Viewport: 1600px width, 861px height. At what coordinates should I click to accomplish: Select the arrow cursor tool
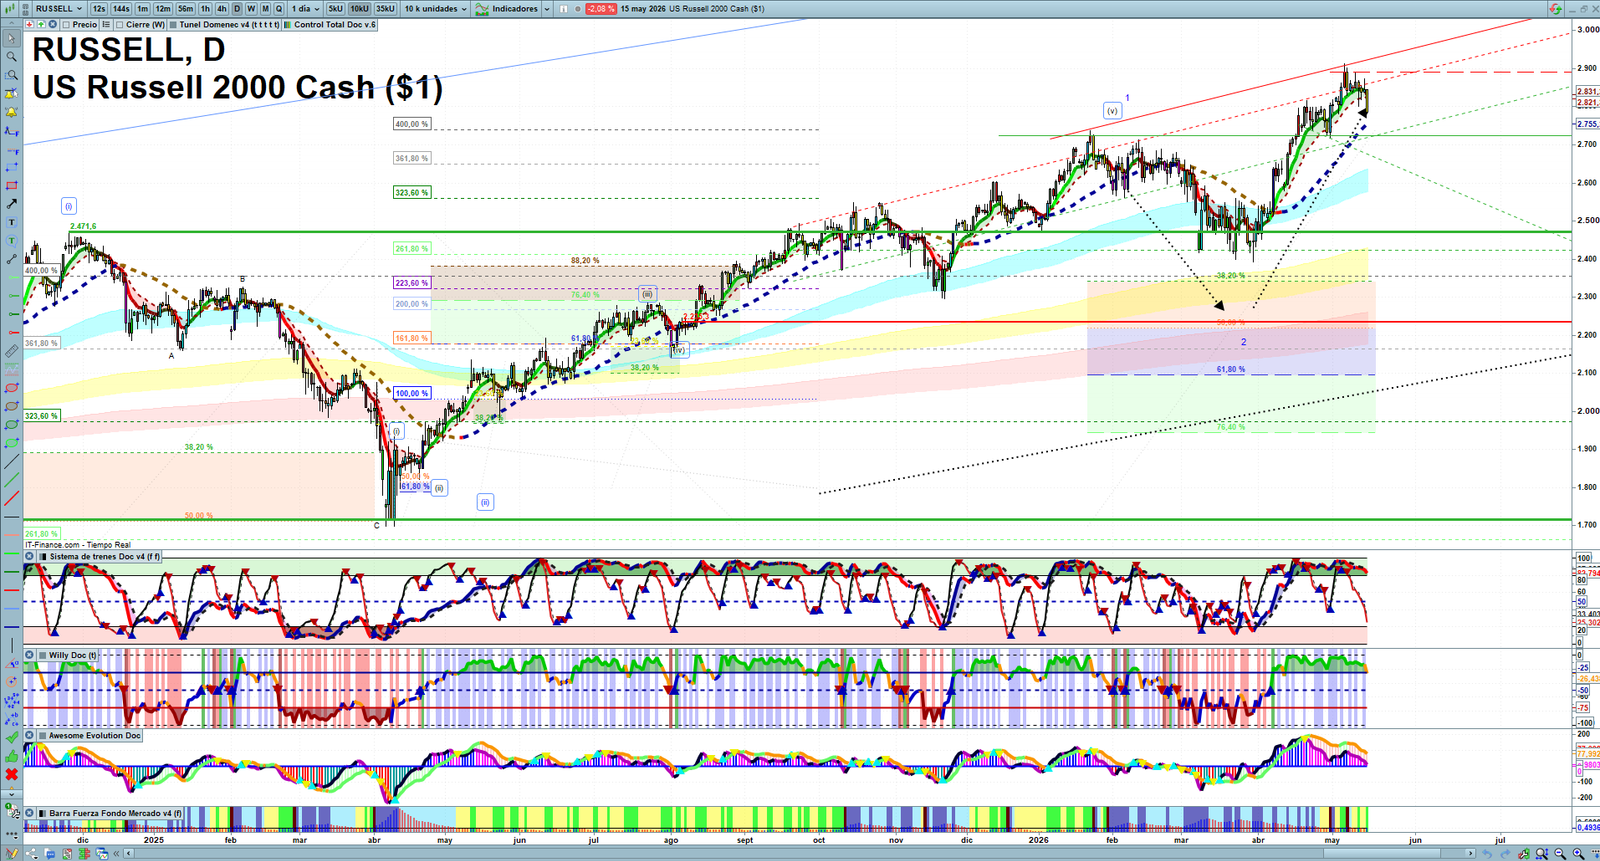11,39
